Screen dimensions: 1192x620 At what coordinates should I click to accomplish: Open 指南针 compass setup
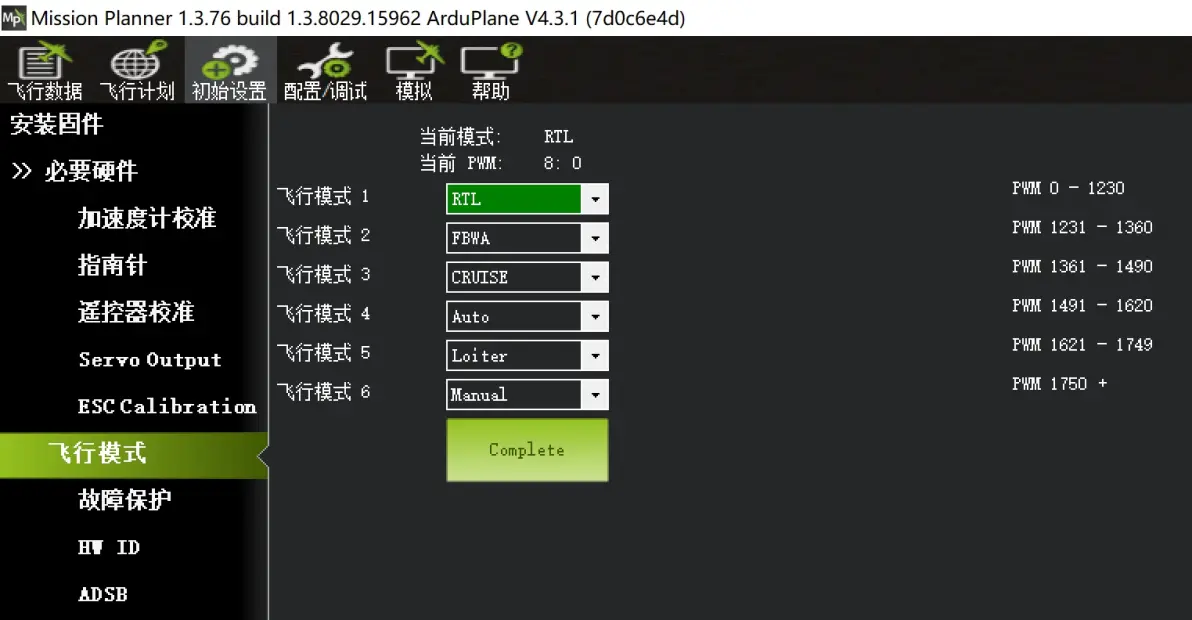coord(112,265)
